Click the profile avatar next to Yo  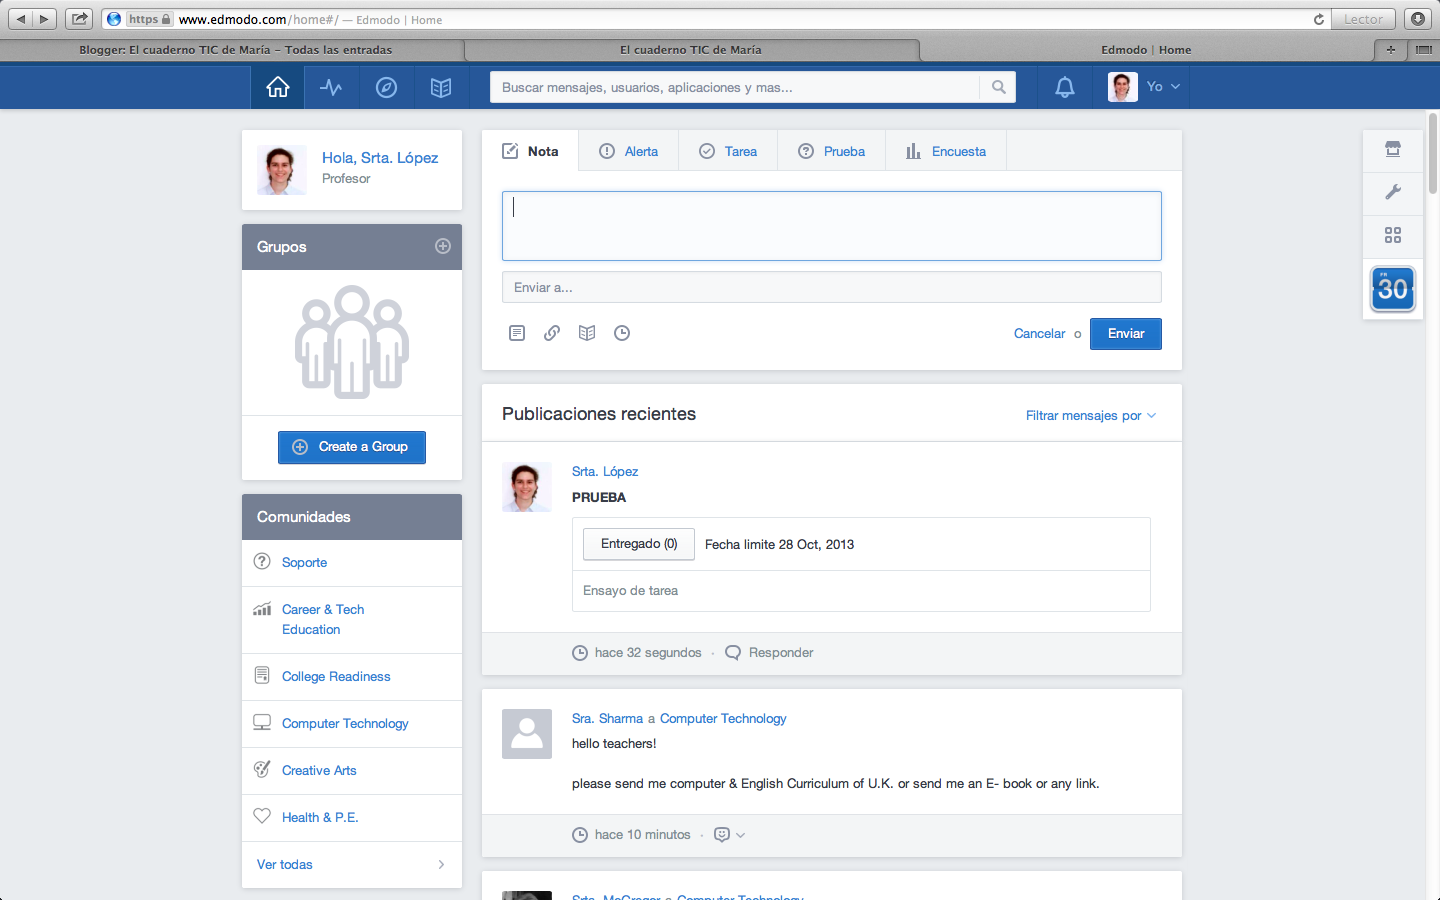point(1123,87)
